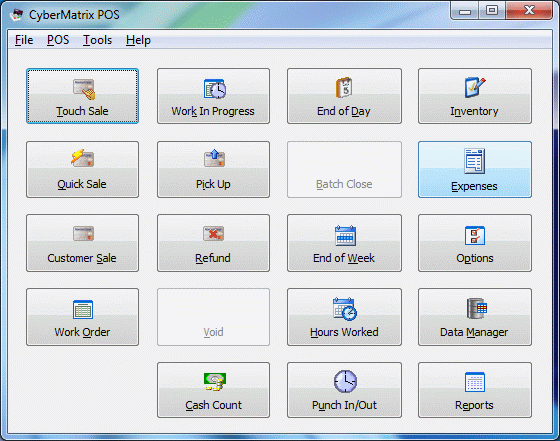Open the Tools menu
Image resolution: width=560 pixels, height=441 pixels.
point(98,40)
